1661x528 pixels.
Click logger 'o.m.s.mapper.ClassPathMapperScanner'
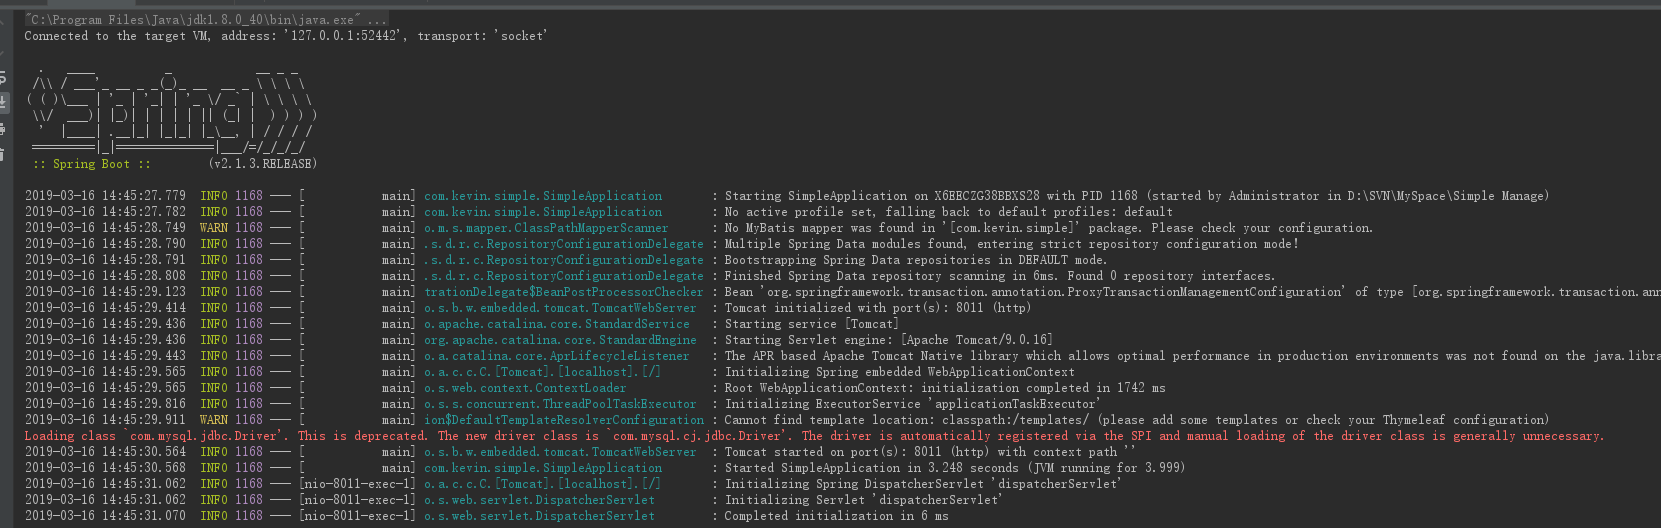pyautogui.click(x=546, y=228)
